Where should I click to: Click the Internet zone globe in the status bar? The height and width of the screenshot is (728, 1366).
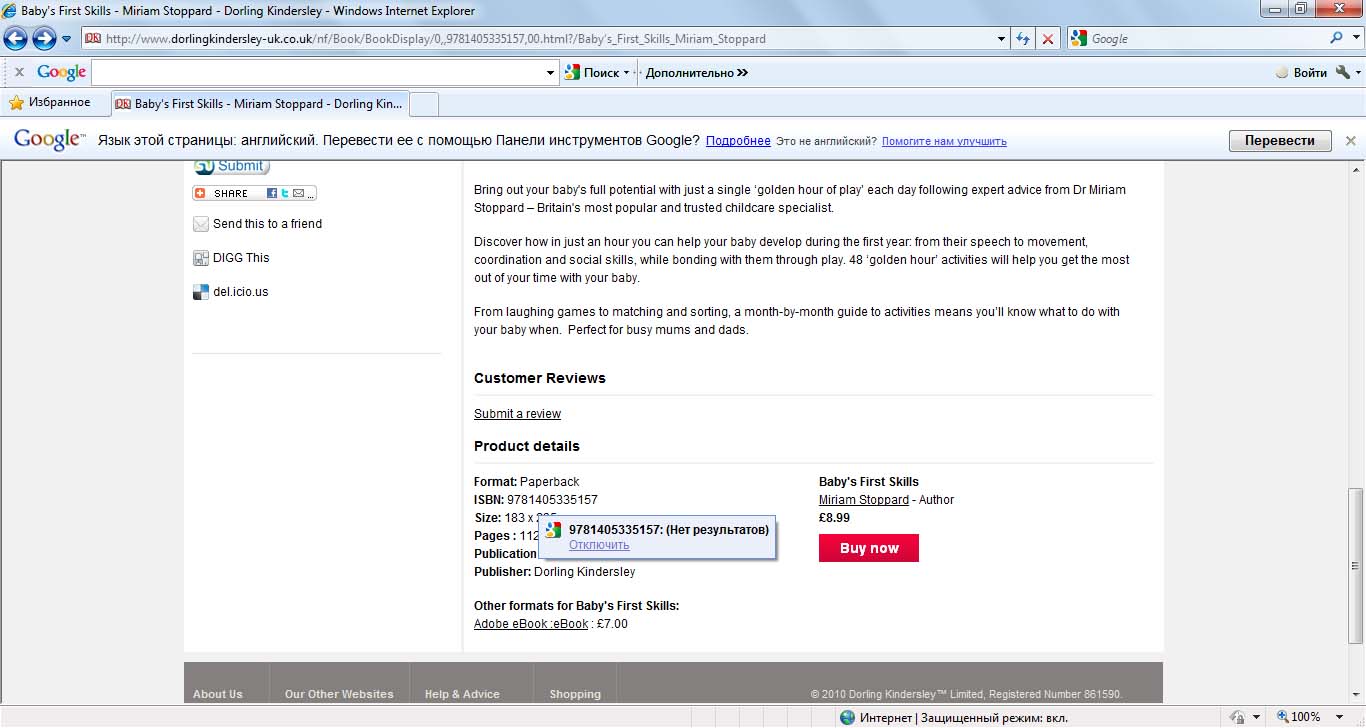(x=848, y=717)
